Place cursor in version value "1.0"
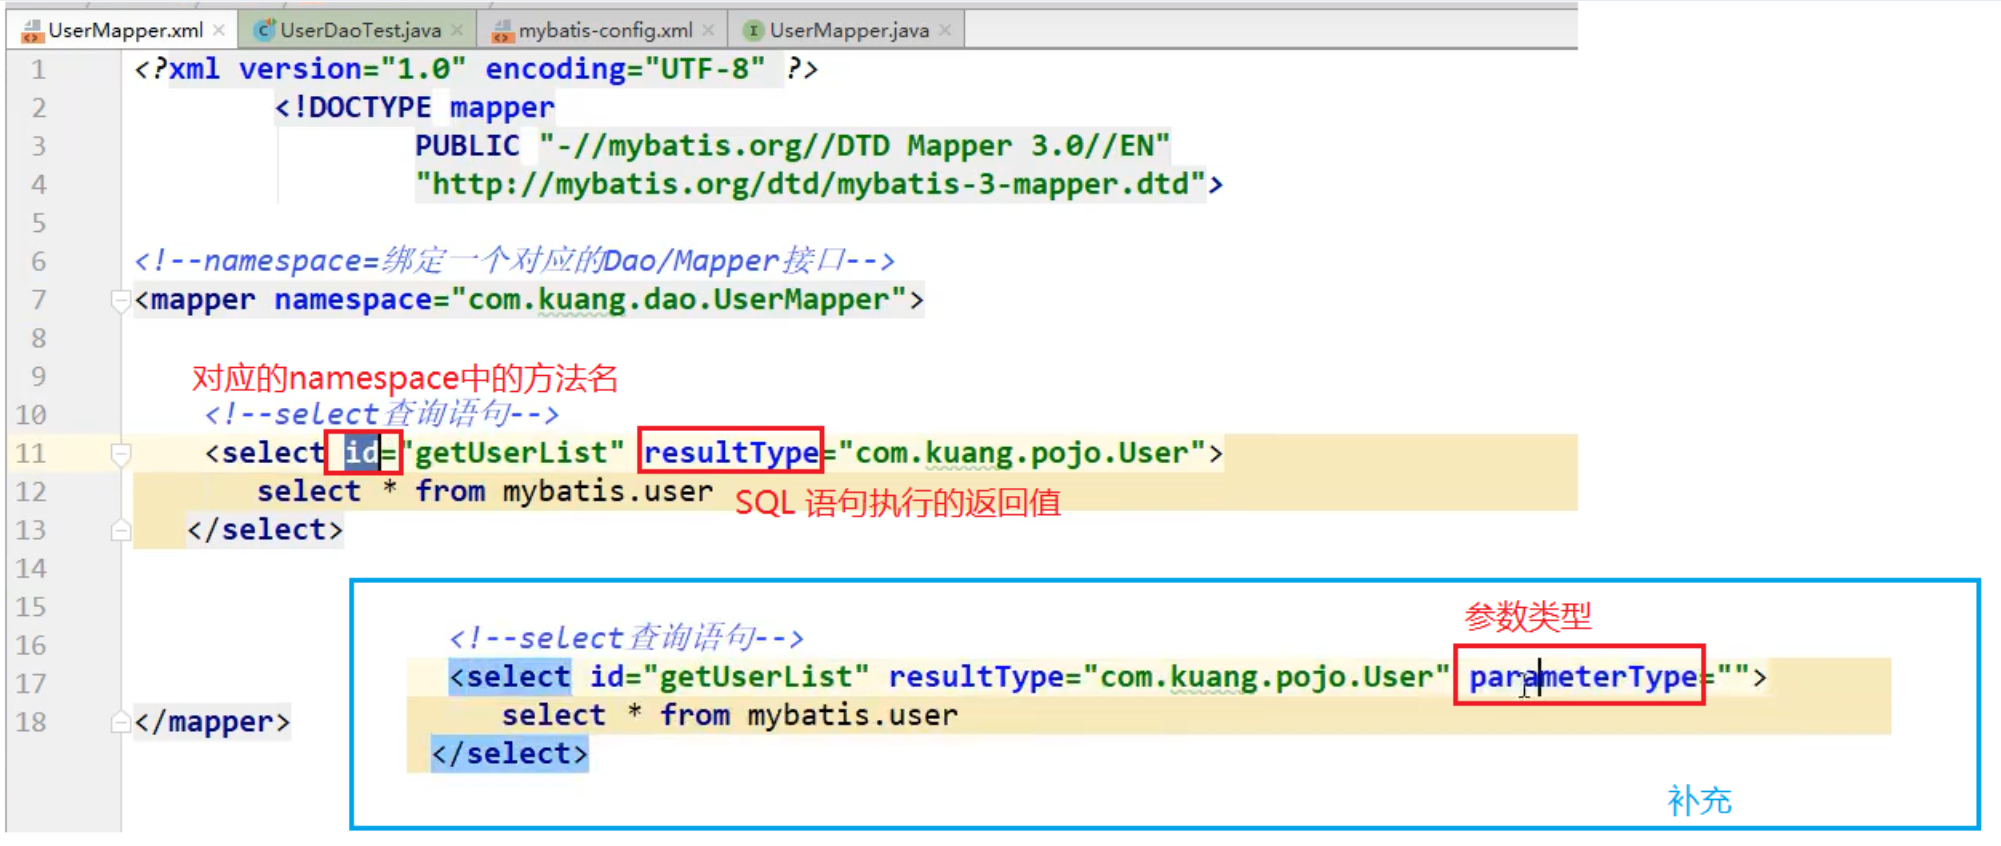This screenshot has height=846, width=2001. click(x=423, y=69)
